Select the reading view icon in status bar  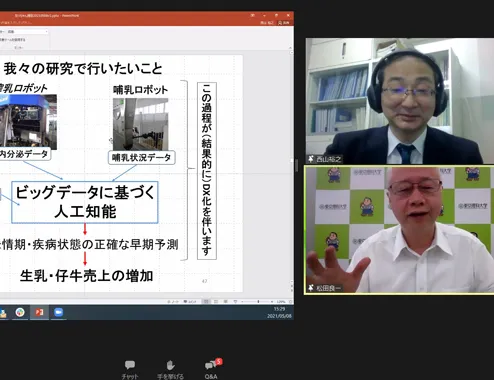[225, 301]
